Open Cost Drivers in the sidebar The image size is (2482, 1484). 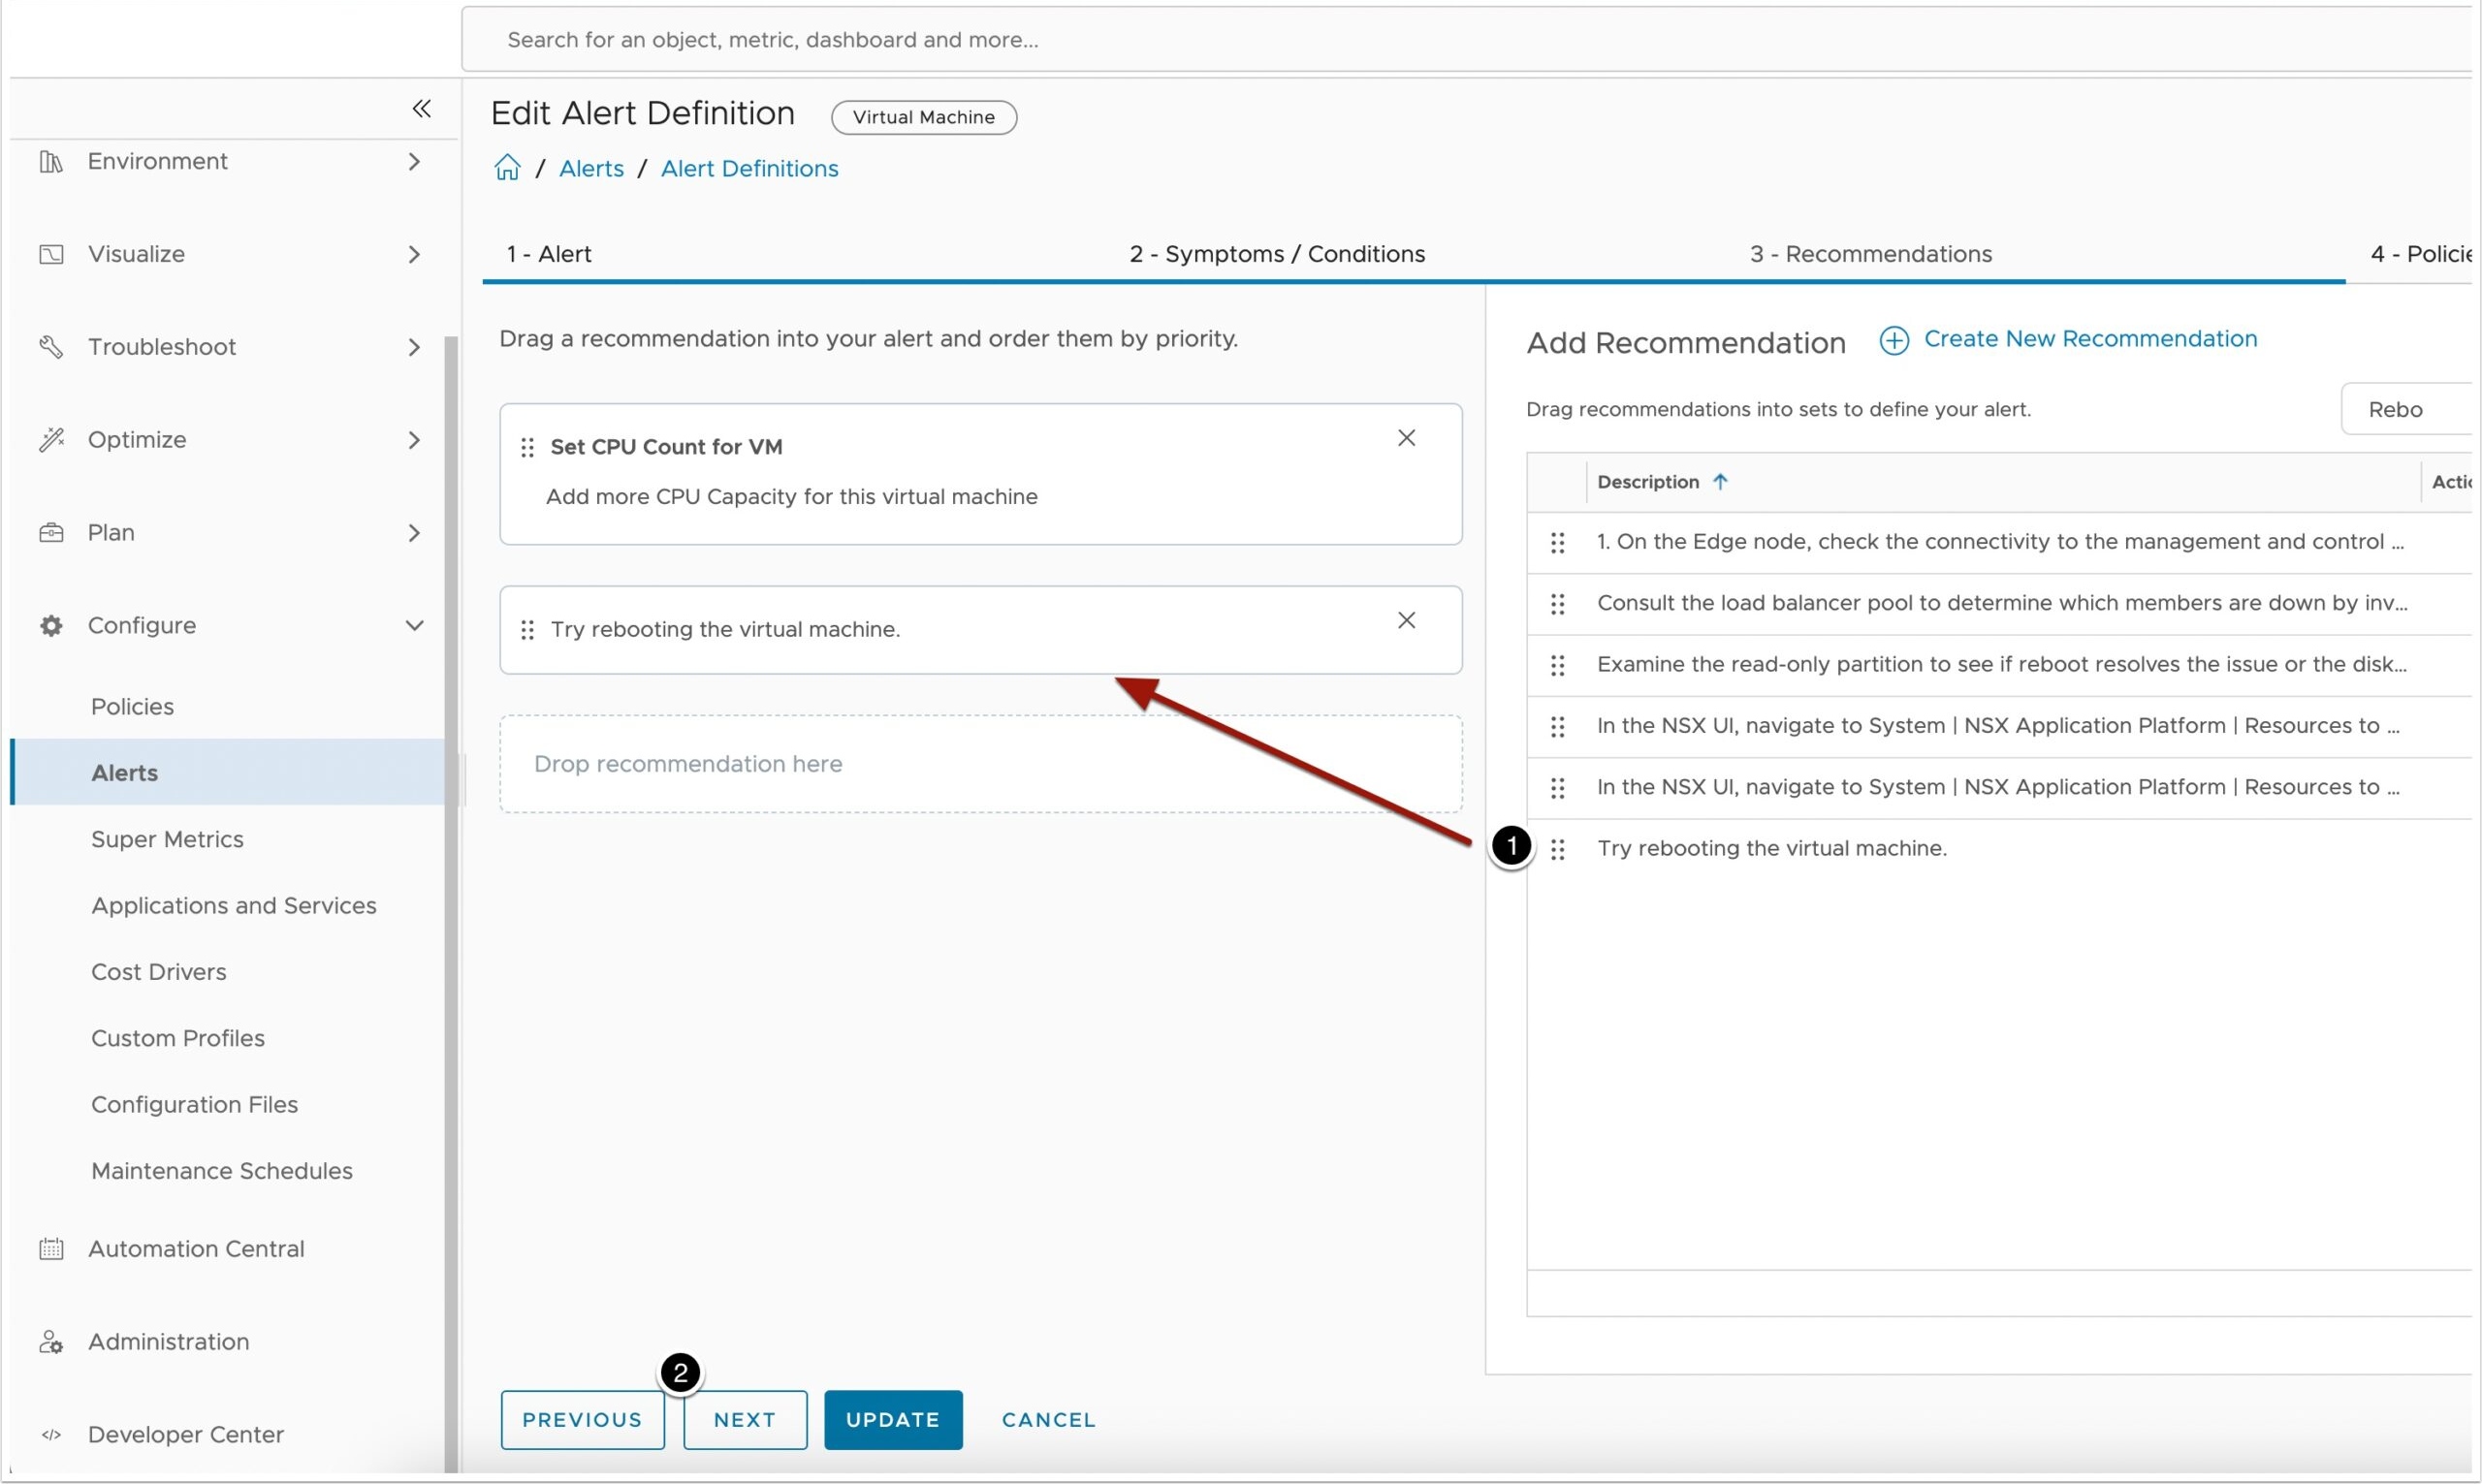coord(158,972)
